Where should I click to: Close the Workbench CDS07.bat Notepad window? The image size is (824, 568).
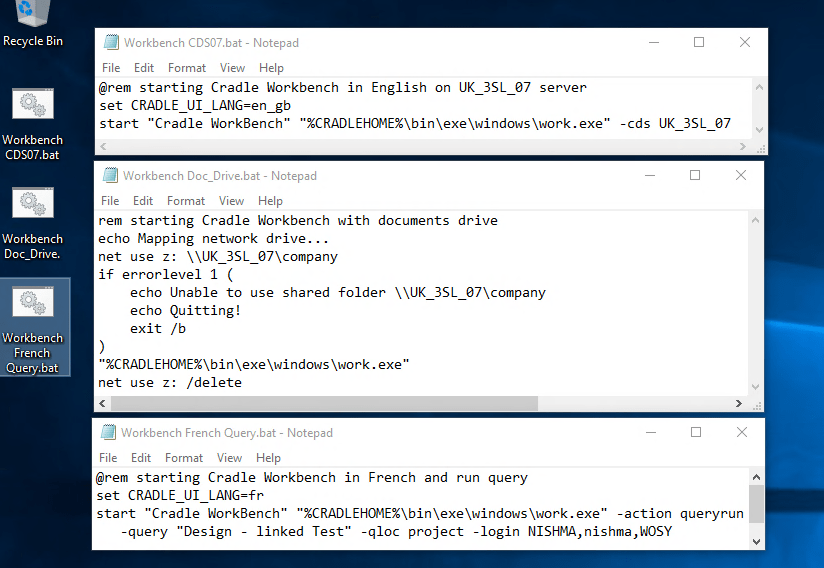coord(745,42)
